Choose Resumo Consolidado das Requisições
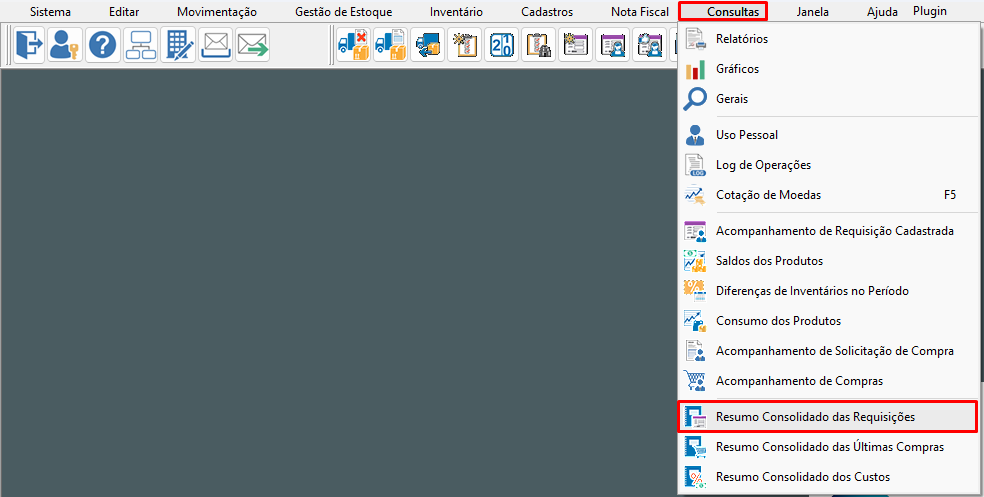The image size is (984, 497). (828, 417)
